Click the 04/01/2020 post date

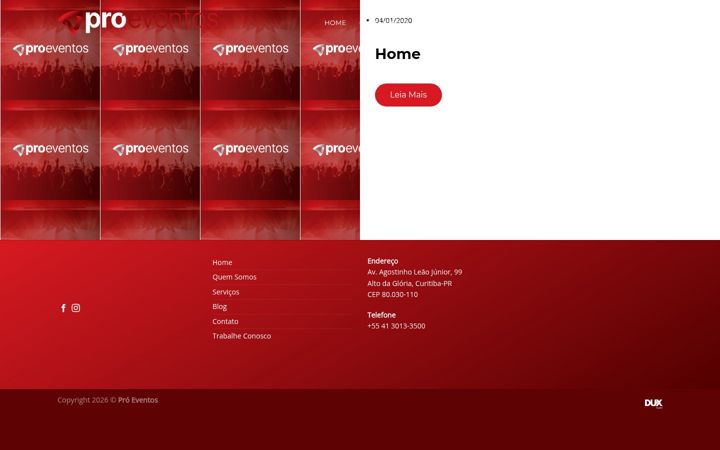pos(394,21)
